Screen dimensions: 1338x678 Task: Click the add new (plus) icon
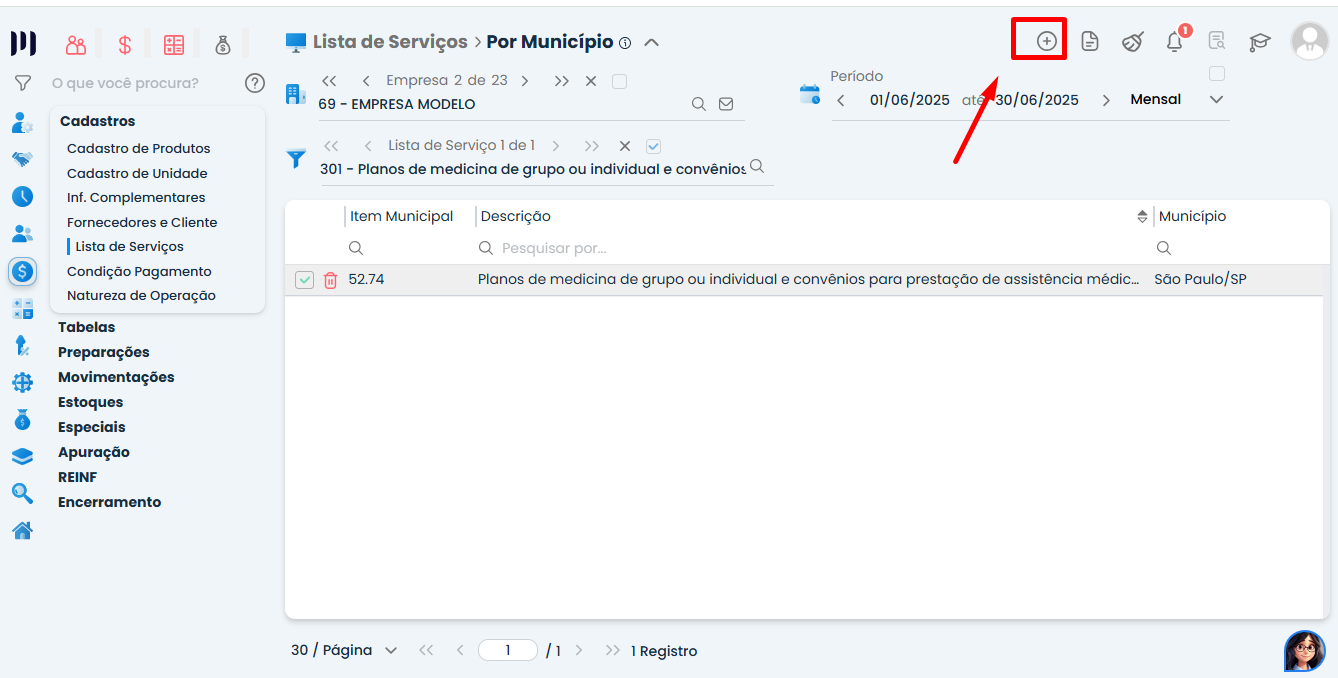coord(1046,41)
